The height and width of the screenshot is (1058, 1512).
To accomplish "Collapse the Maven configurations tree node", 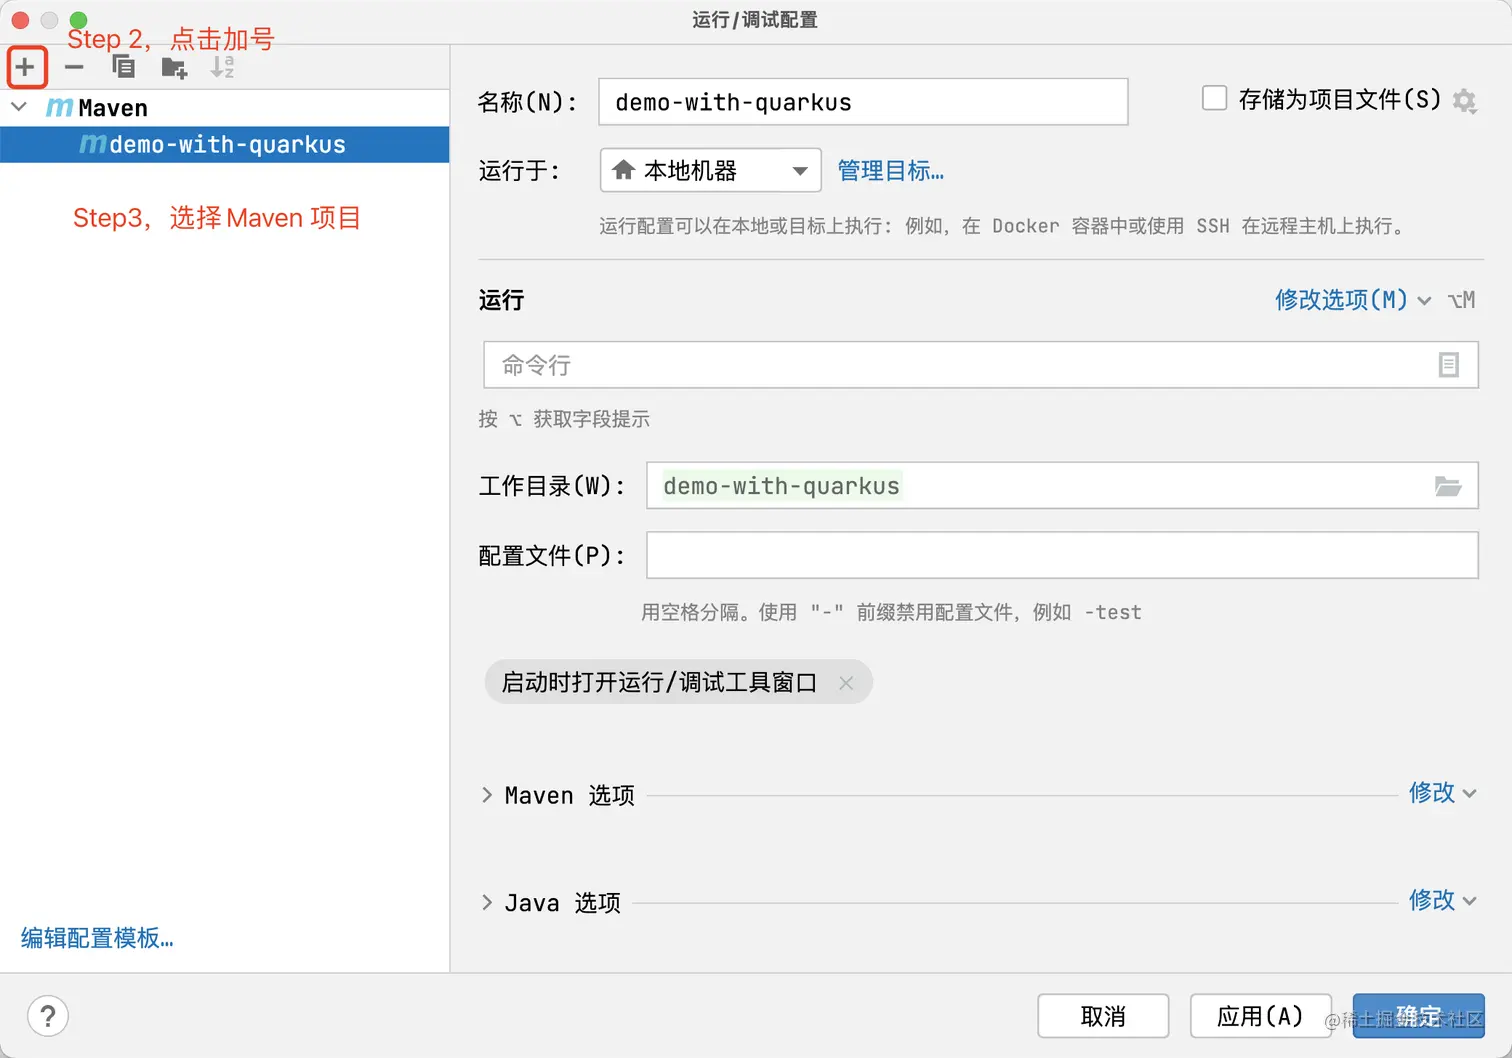I will (19, 107).
